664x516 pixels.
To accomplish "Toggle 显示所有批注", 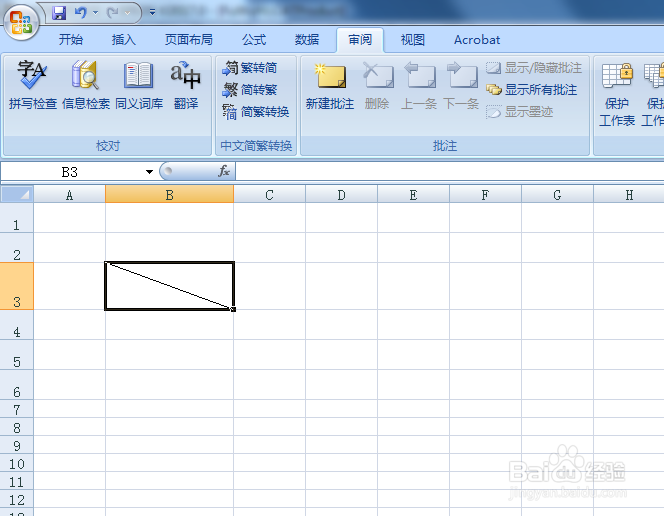I will point(531,90).
